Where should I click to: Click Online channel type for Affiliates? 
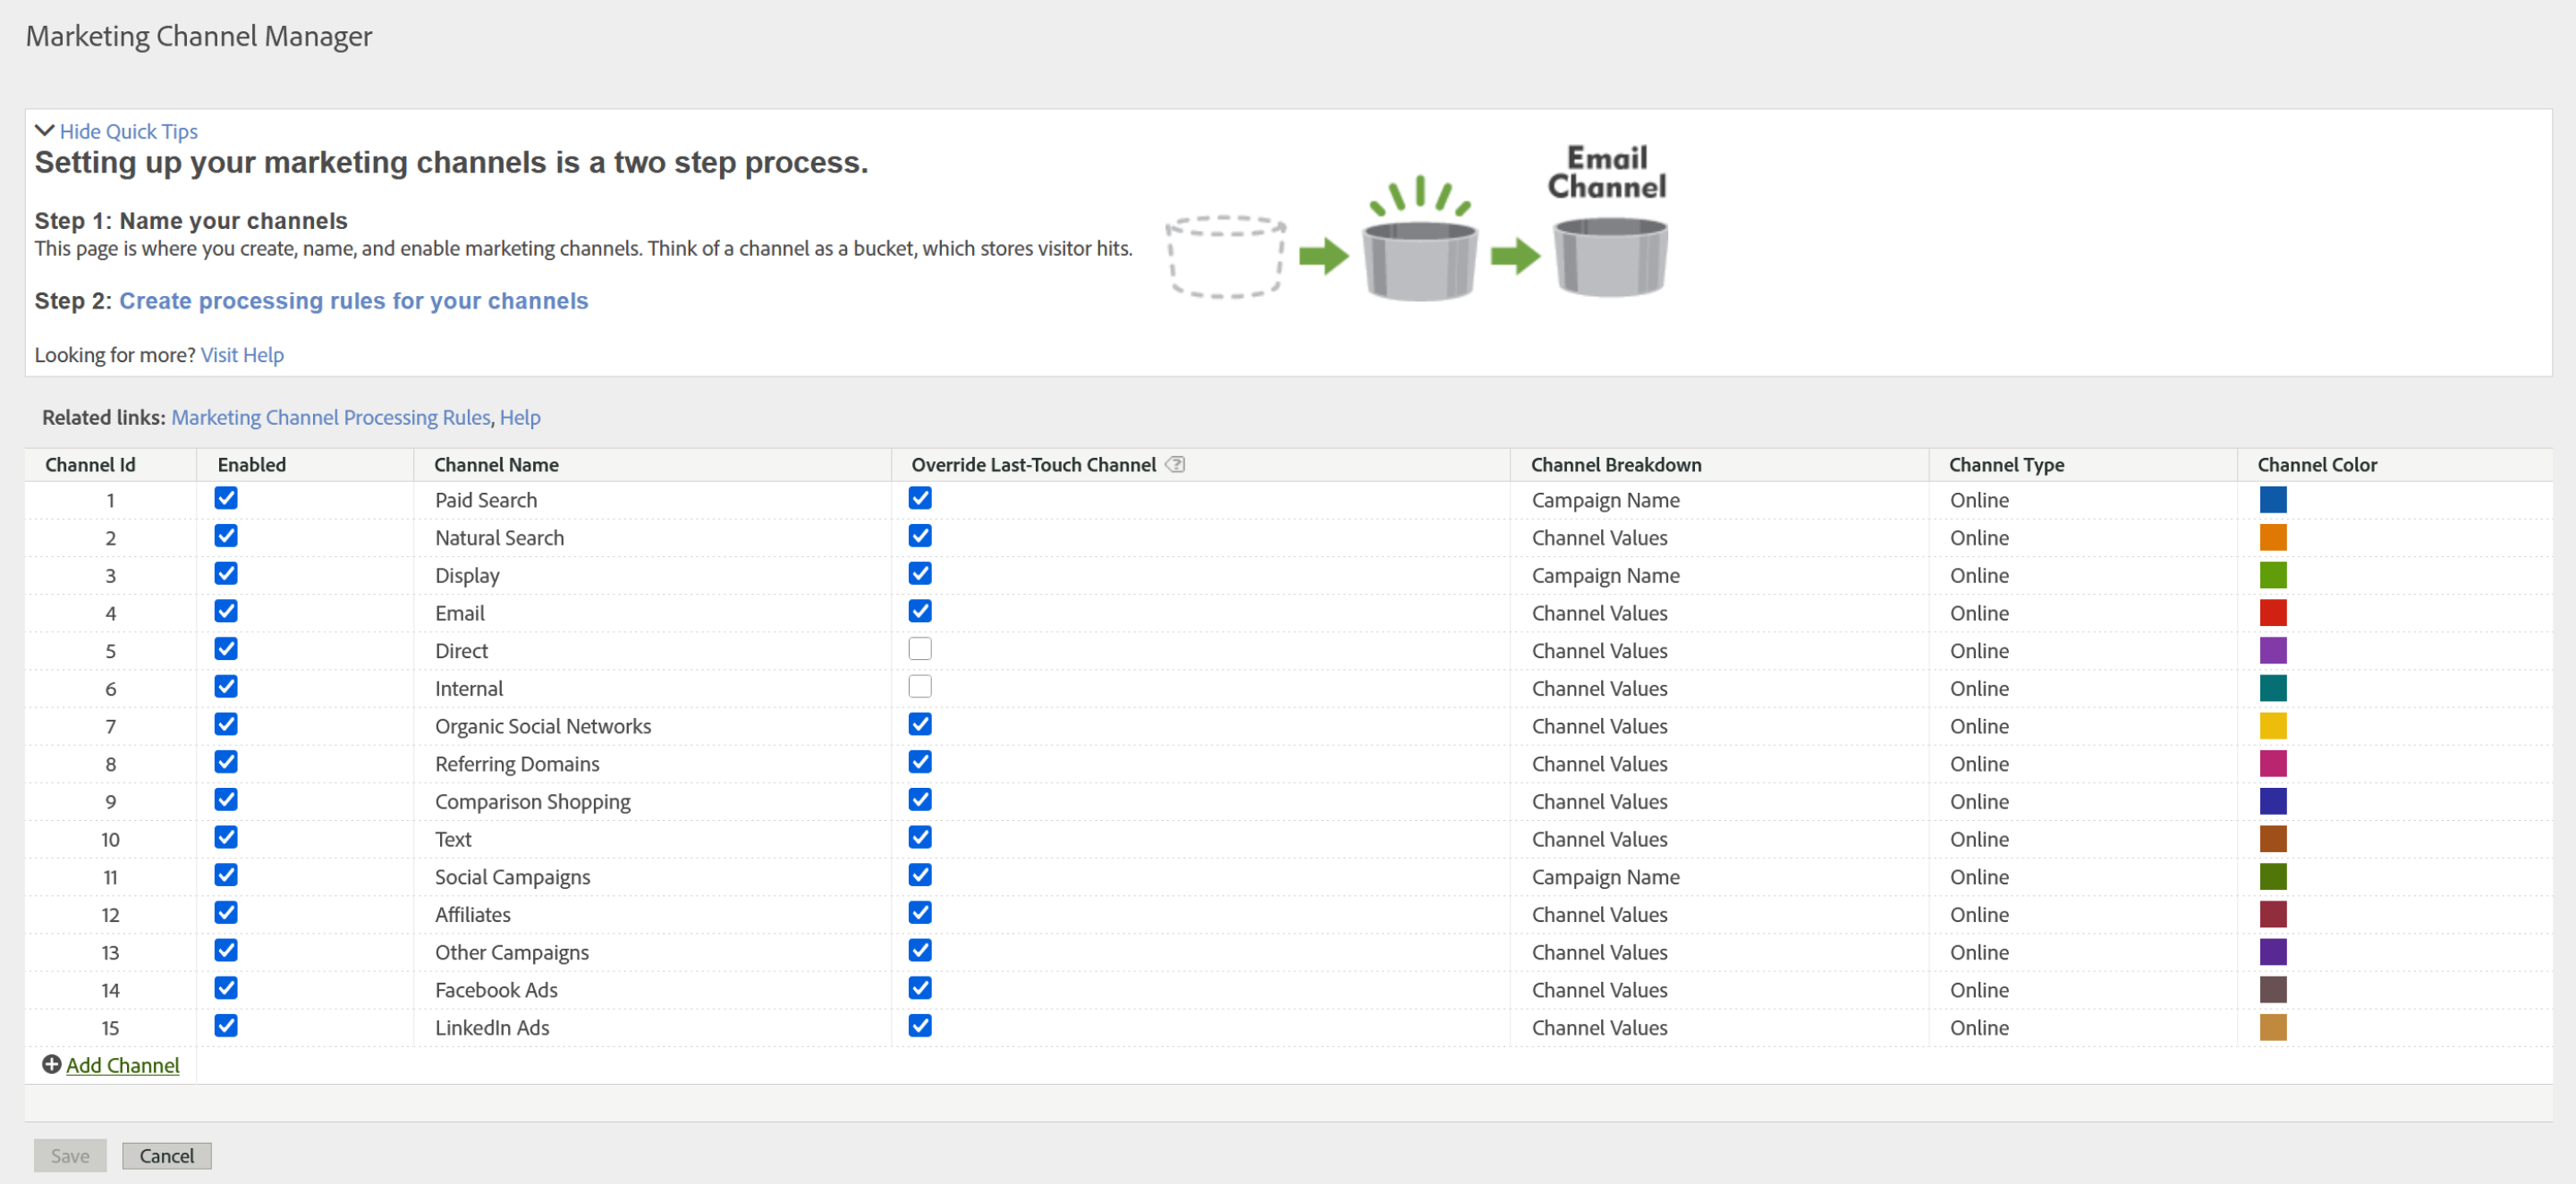pyautogui.click(x=1979, y=915)
